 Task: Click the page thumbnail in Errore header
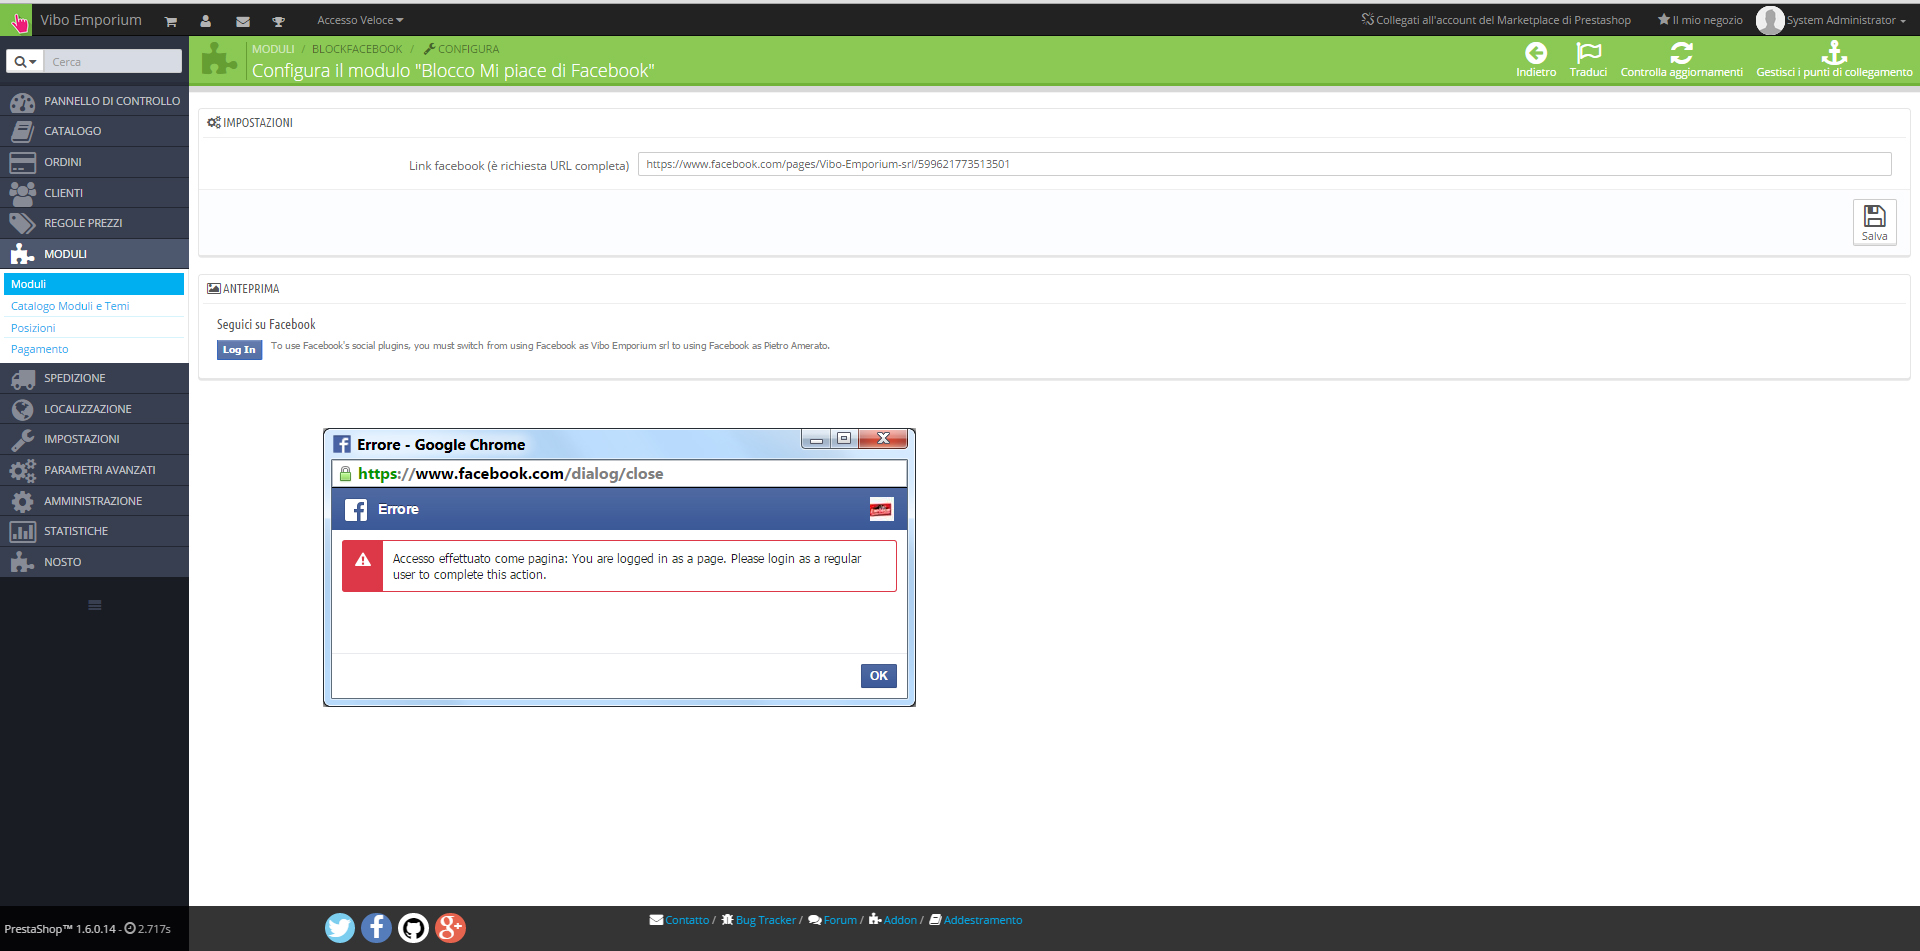tap(881, 509)
